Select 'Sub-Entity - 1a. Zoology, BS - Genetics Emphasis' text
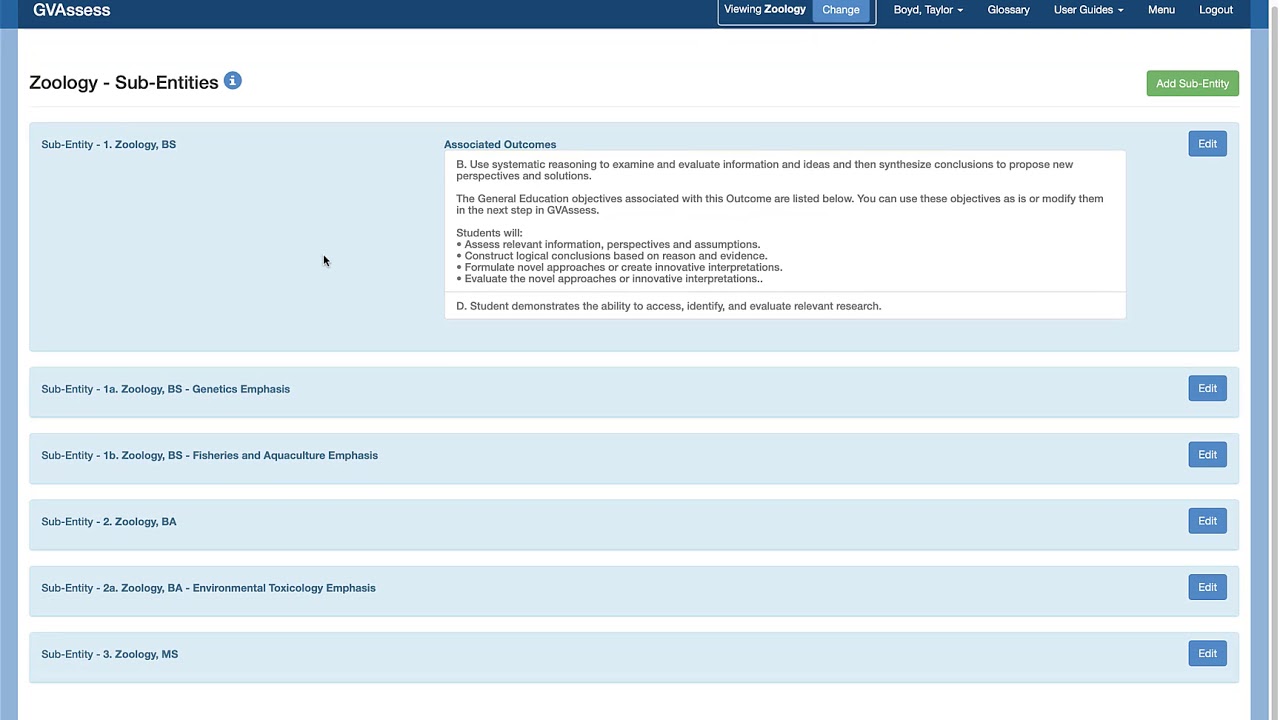 (165, 389)
